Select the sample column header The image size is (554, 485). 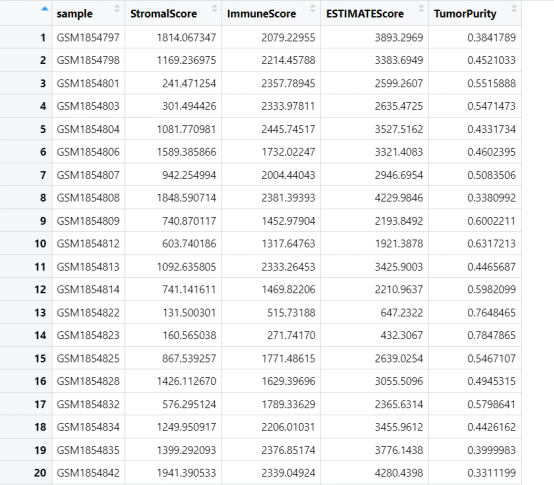[x=75, y=14]
